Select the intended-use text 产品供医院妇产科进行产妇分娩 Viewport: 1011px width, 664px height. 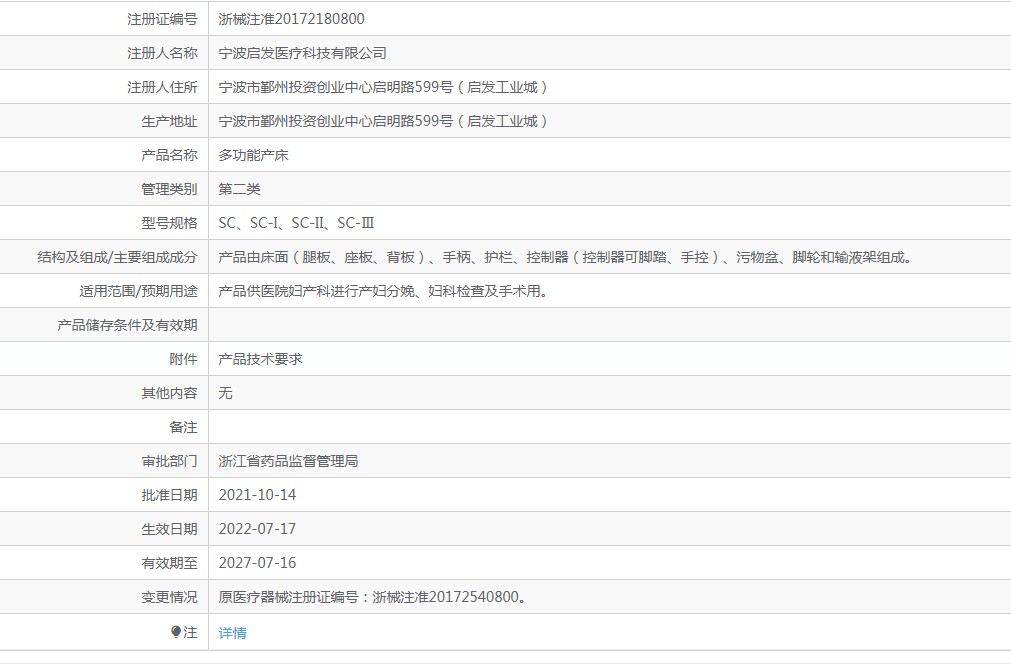pos(384,291)
